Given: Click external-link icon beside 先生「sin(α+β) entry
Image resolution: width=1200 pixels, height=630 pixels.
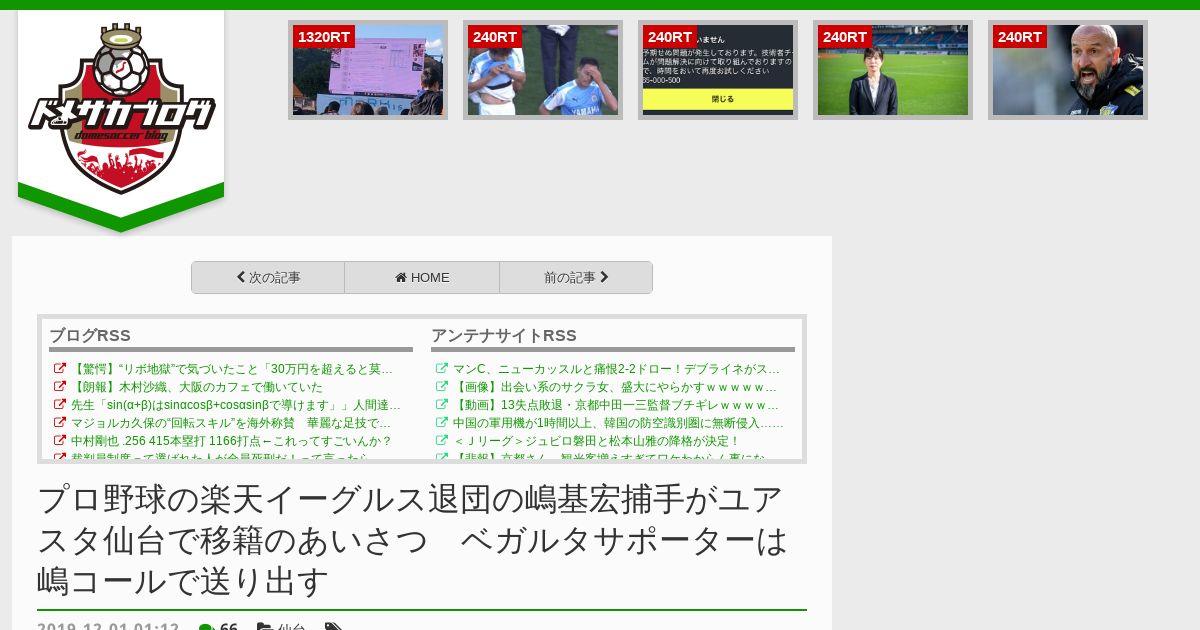Looking at the screenshot, I should click(x=60, y=405).
